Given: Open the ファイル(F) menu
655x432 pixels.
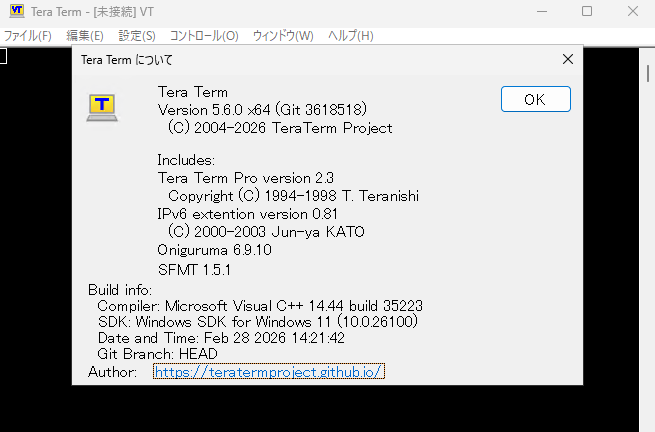Looking at the screenshot, I should (28, 36).
